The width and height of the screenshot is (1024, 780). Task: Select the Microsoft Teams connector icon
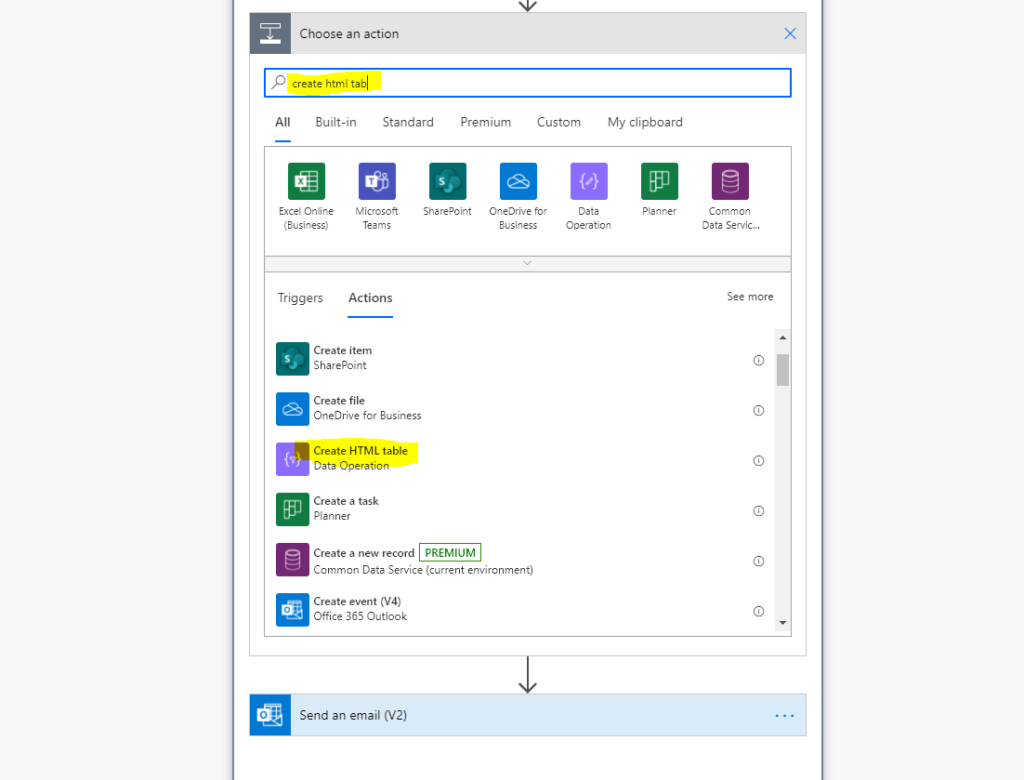click(x=377, y=181)
